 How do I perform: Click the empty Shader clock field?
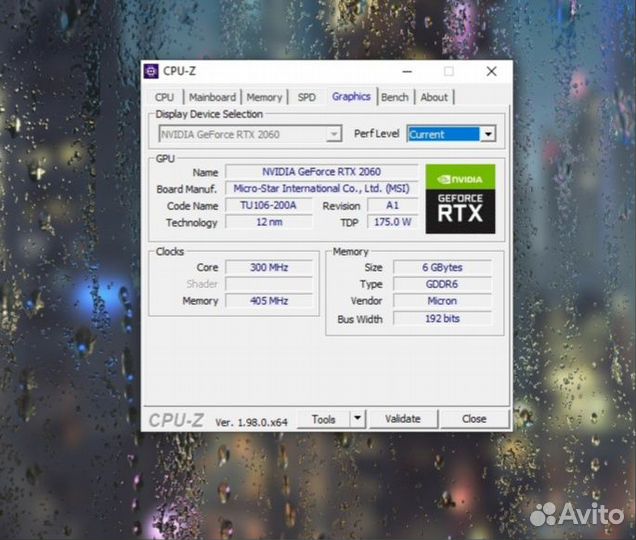point(269,284)
